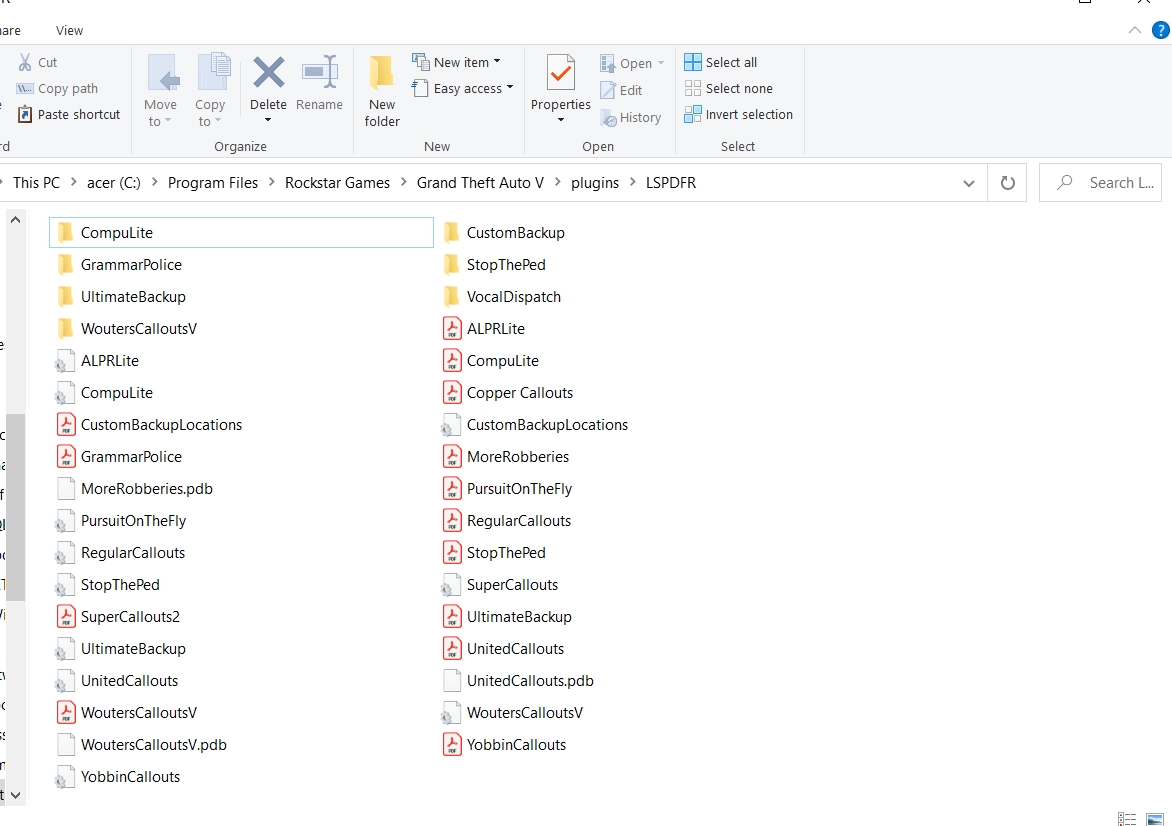Select the MoreRobberies PDF file
Image resolution: width=1172 pixels, height=826 pixels.
coord(506,457)
